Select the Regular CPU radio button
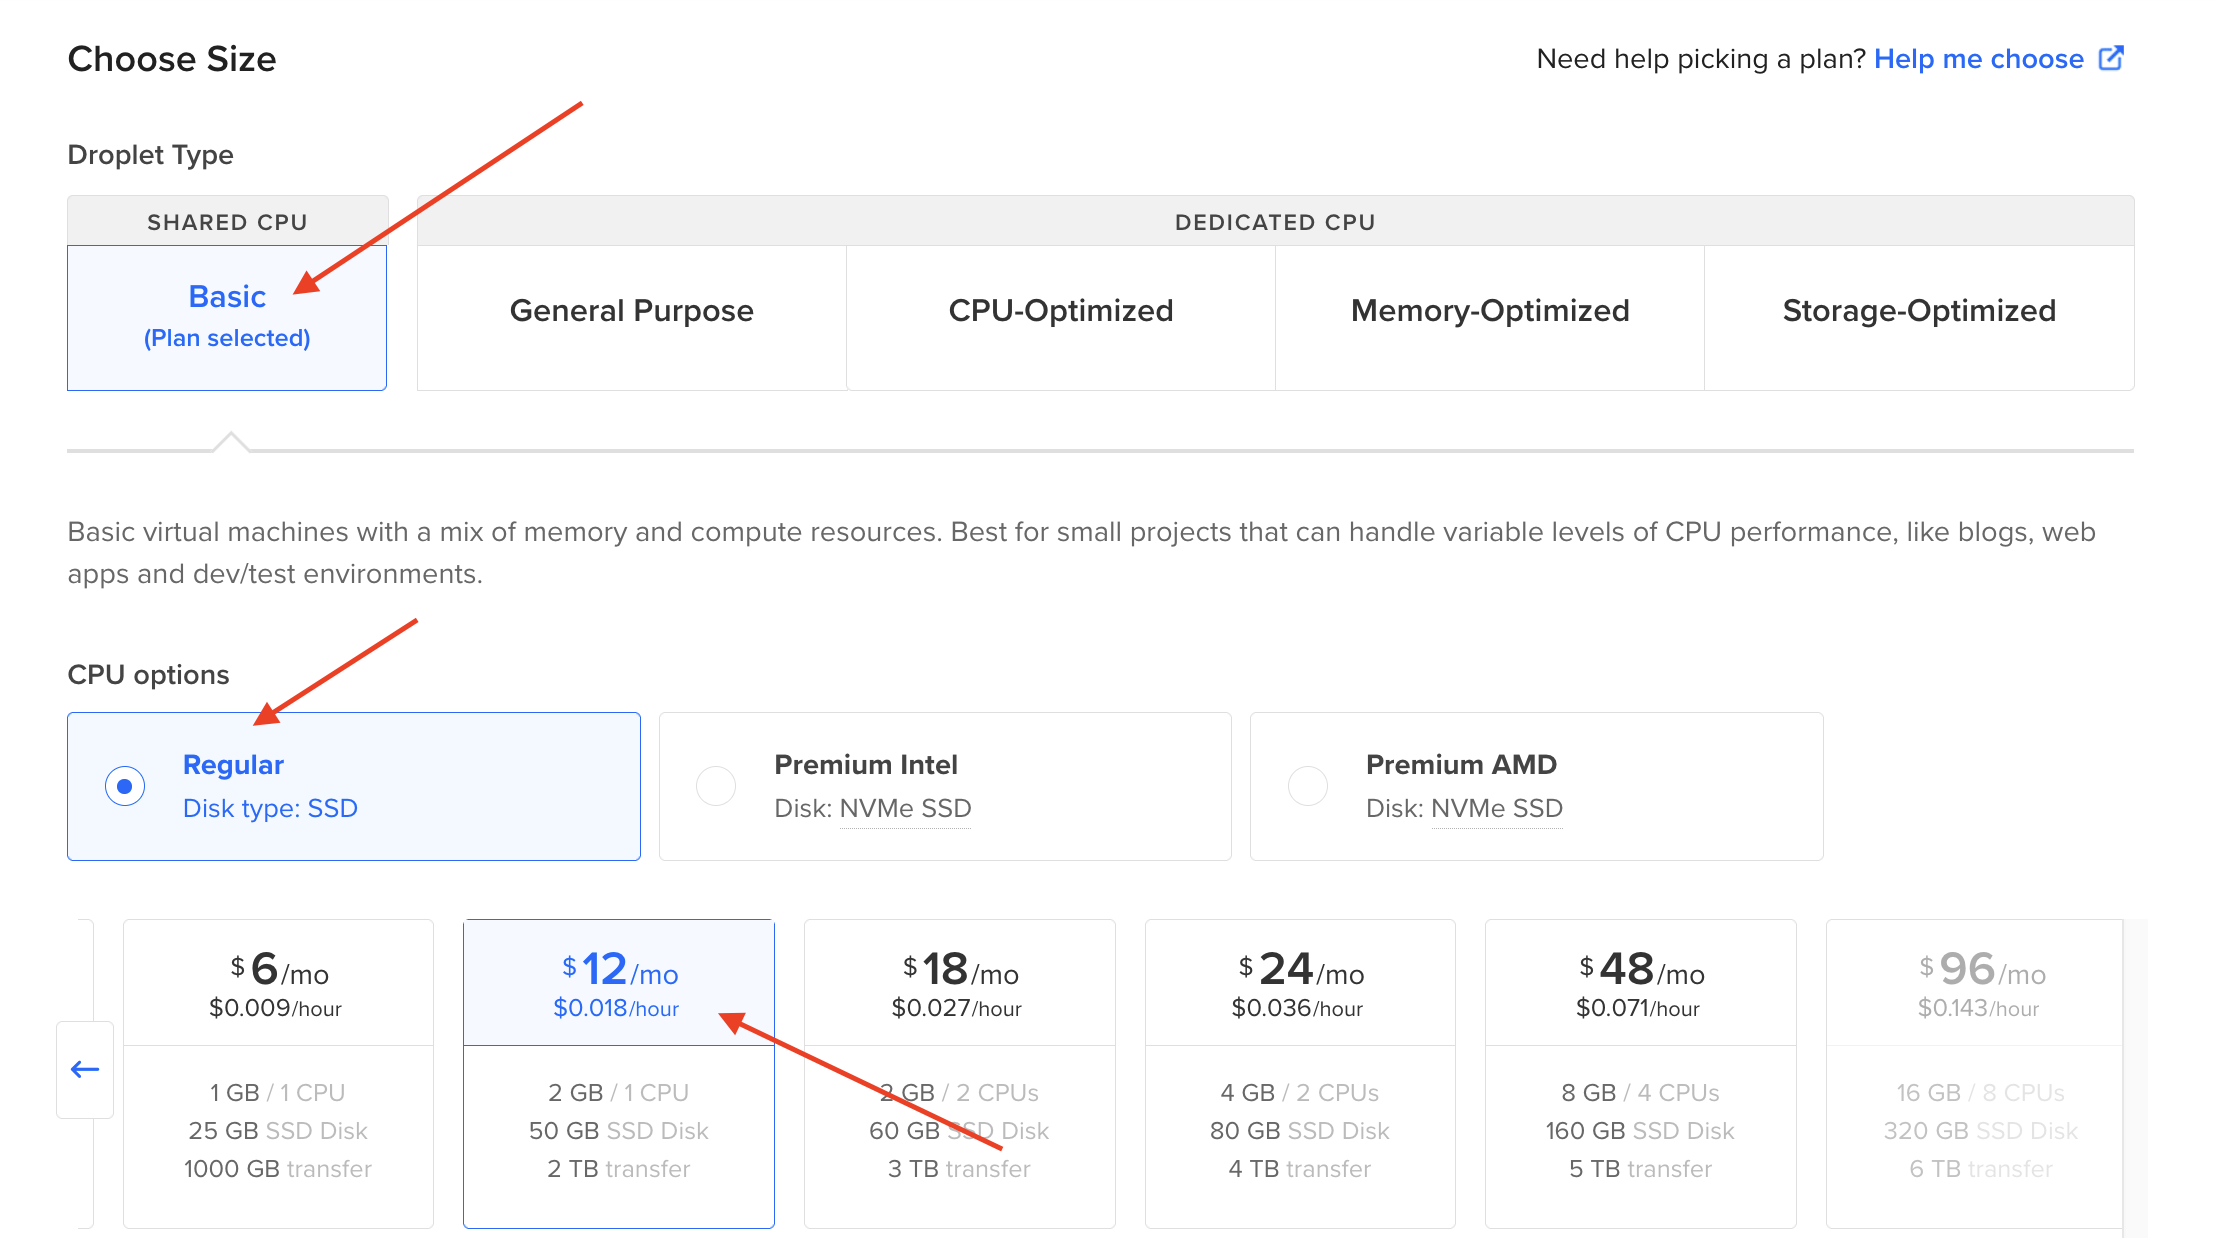The height and width of the screenshot is (1238, 2218). [125, 786]
